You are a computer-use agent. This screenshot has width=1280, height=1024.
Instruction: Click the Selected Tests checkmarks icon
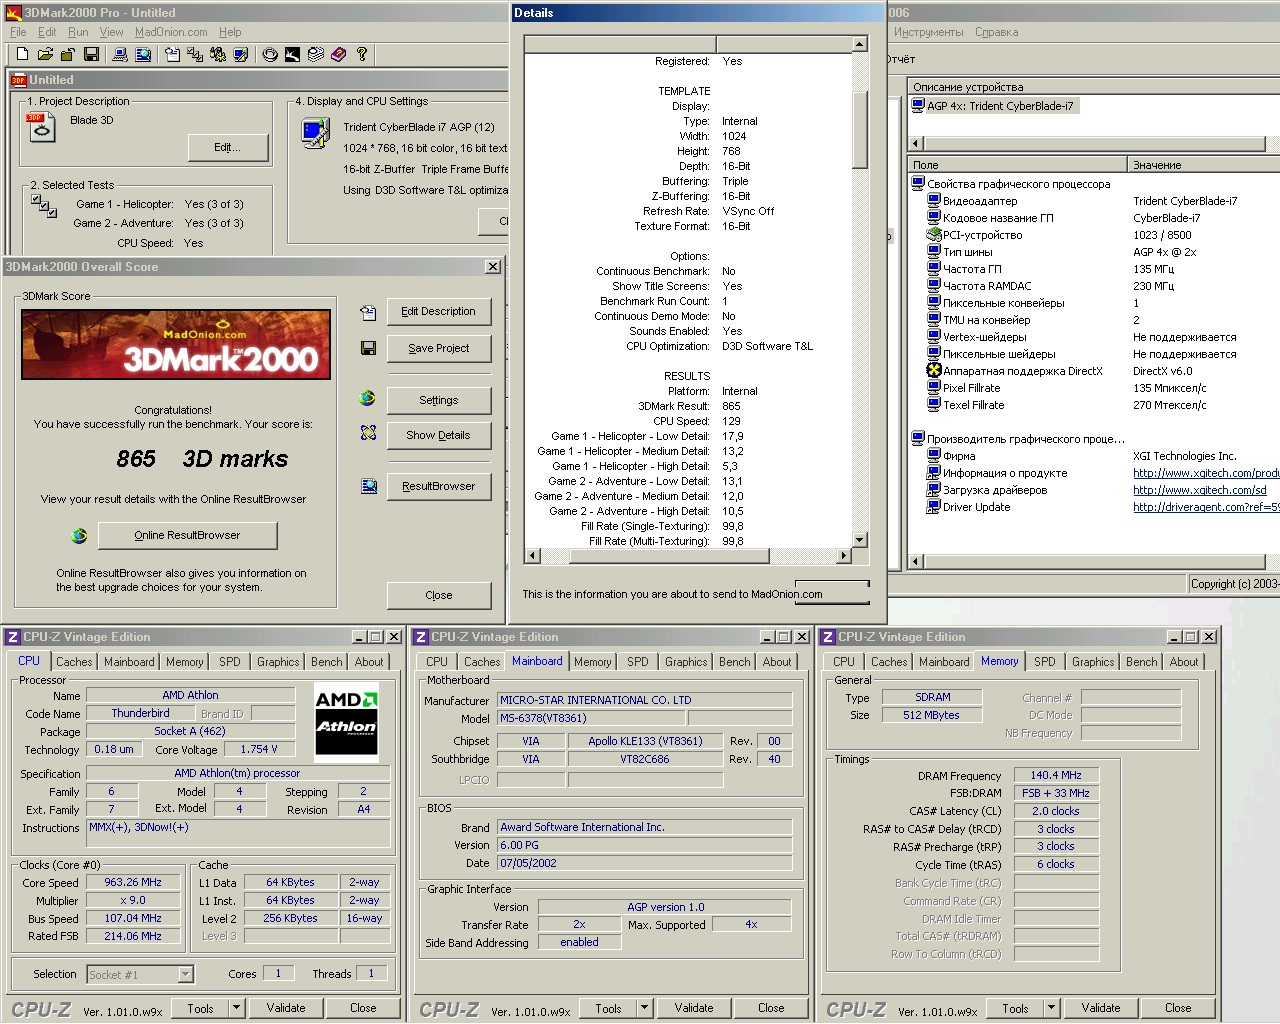click(44, 206)
